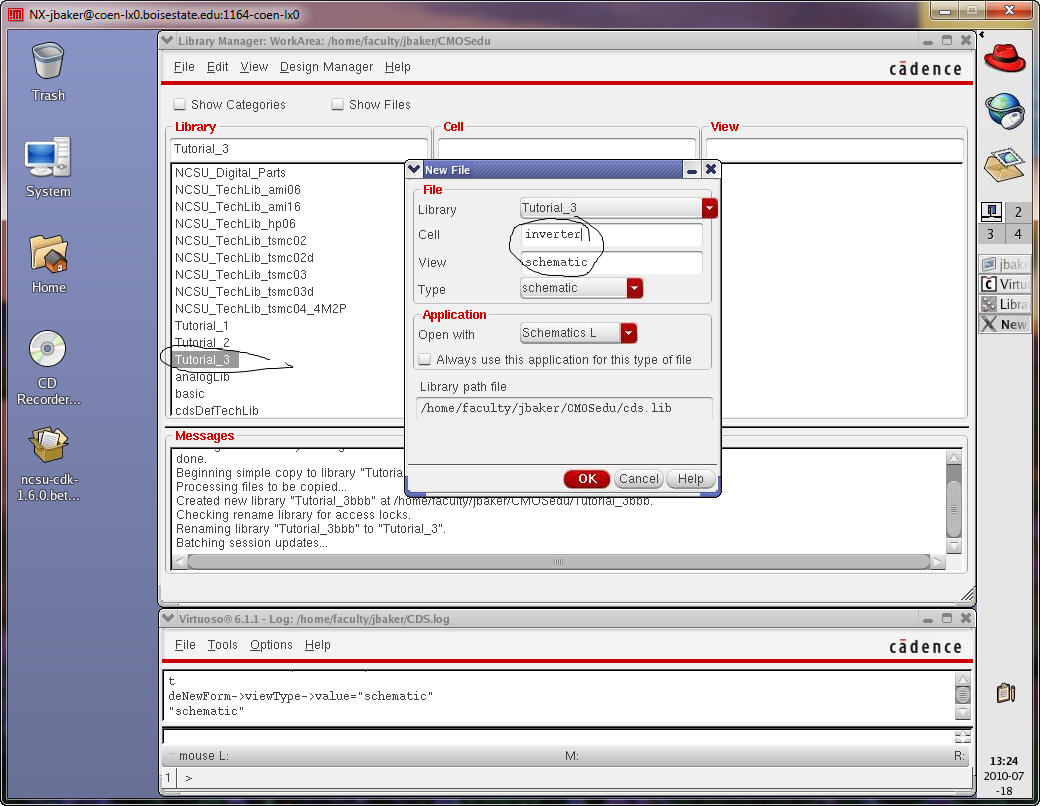Select basic library
Viewport: 1040px width, 806px height.
190,393
